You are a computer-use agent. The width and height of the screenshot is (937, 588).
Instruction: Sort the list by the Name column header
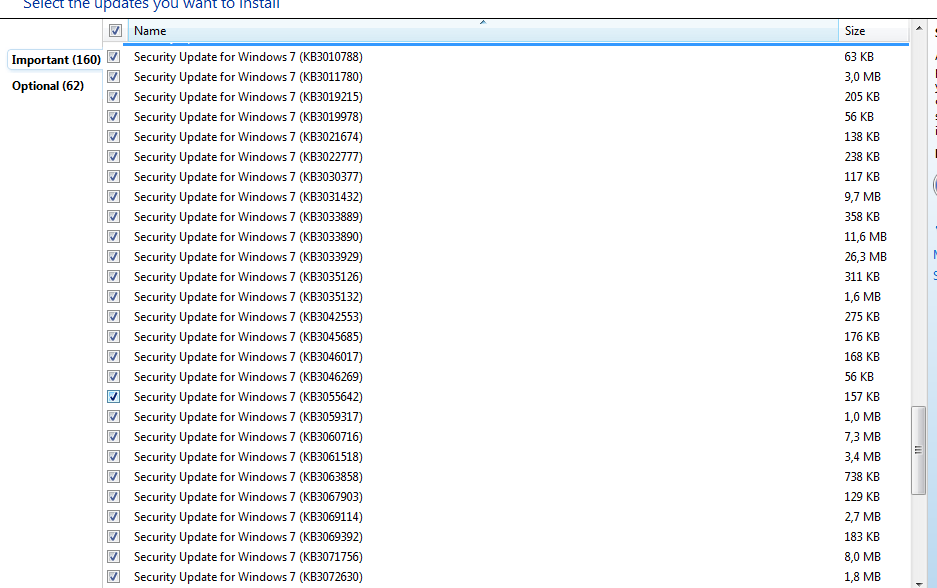point(483,30)
